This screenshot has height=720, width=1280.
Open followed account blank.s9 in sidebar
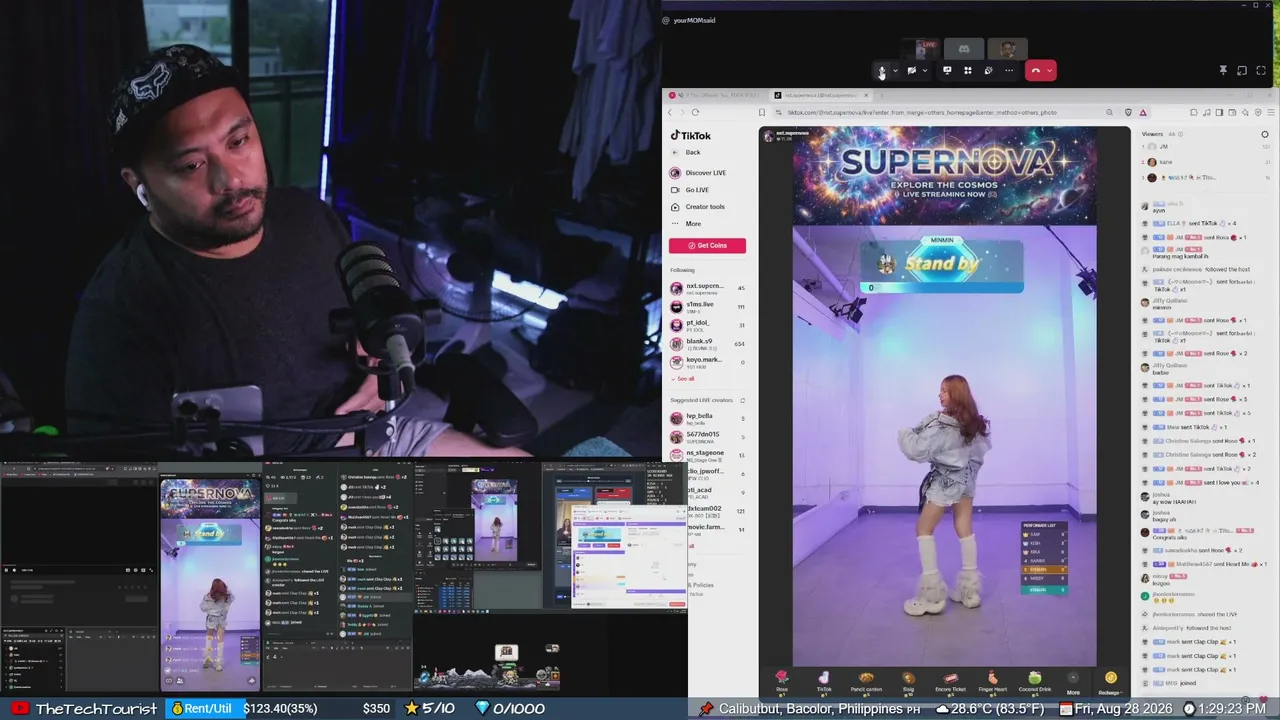point(707,343)
